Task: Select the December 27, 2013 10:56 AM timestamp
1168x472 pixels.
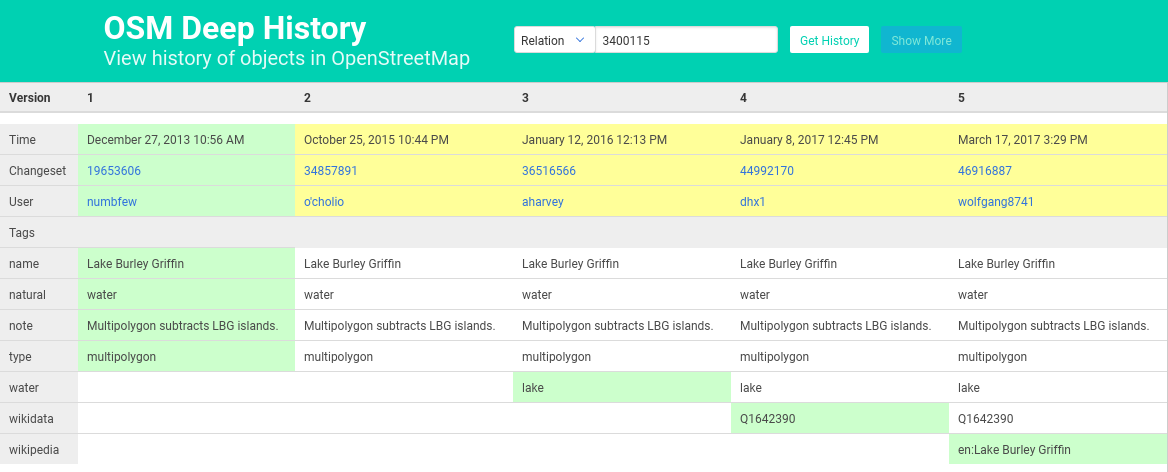Action: (x=165, y=139)
